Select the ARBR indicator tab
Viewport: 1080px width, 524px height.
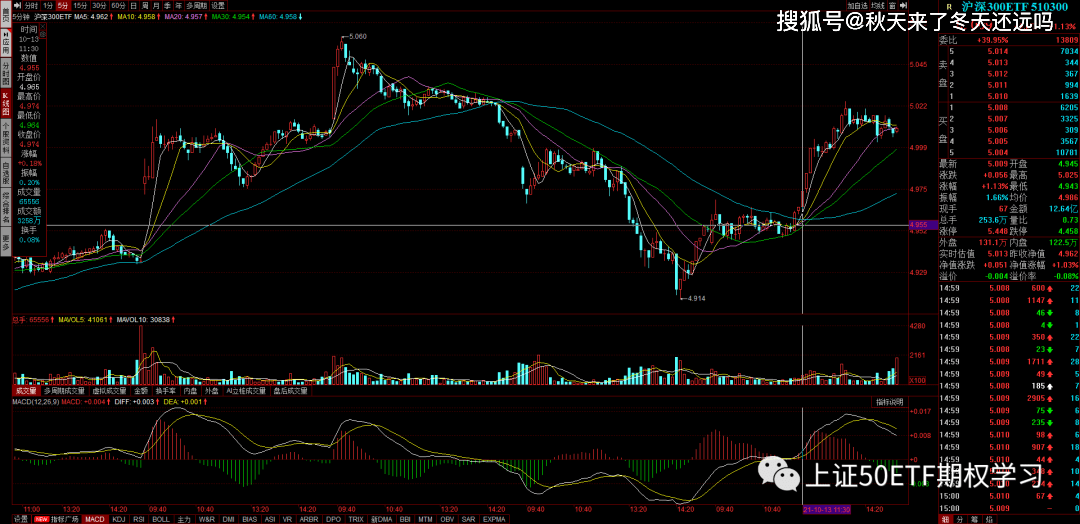(309, 519)
